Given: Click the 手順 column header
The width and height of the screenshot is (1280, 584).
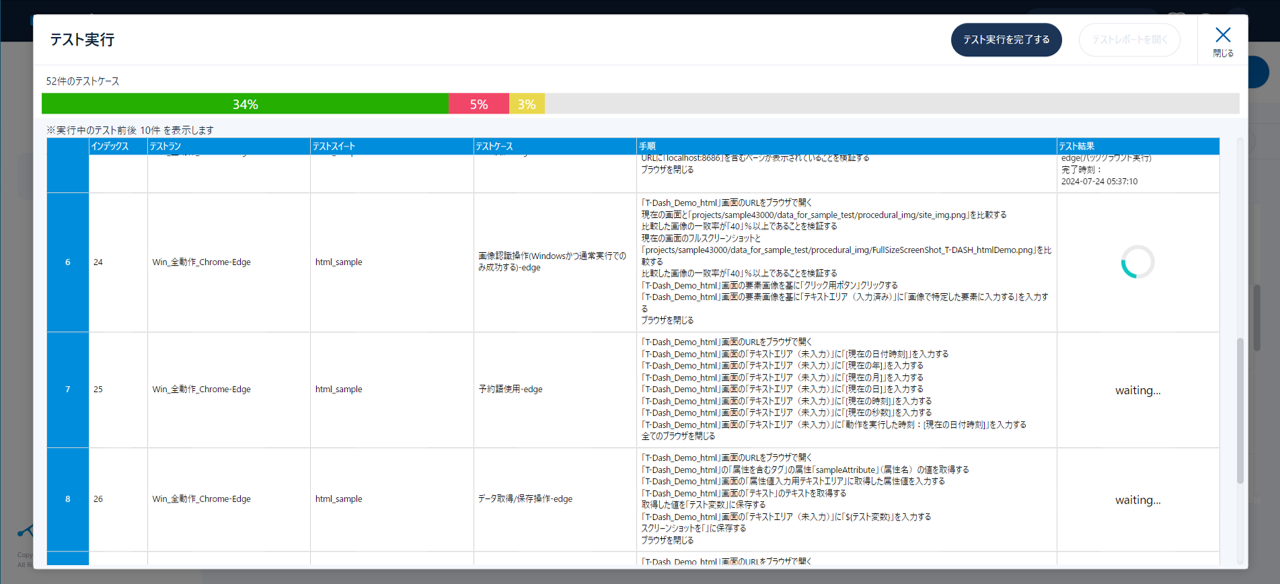Looking at the screenshot, I should pyautogui.click(x=648, y=147).
